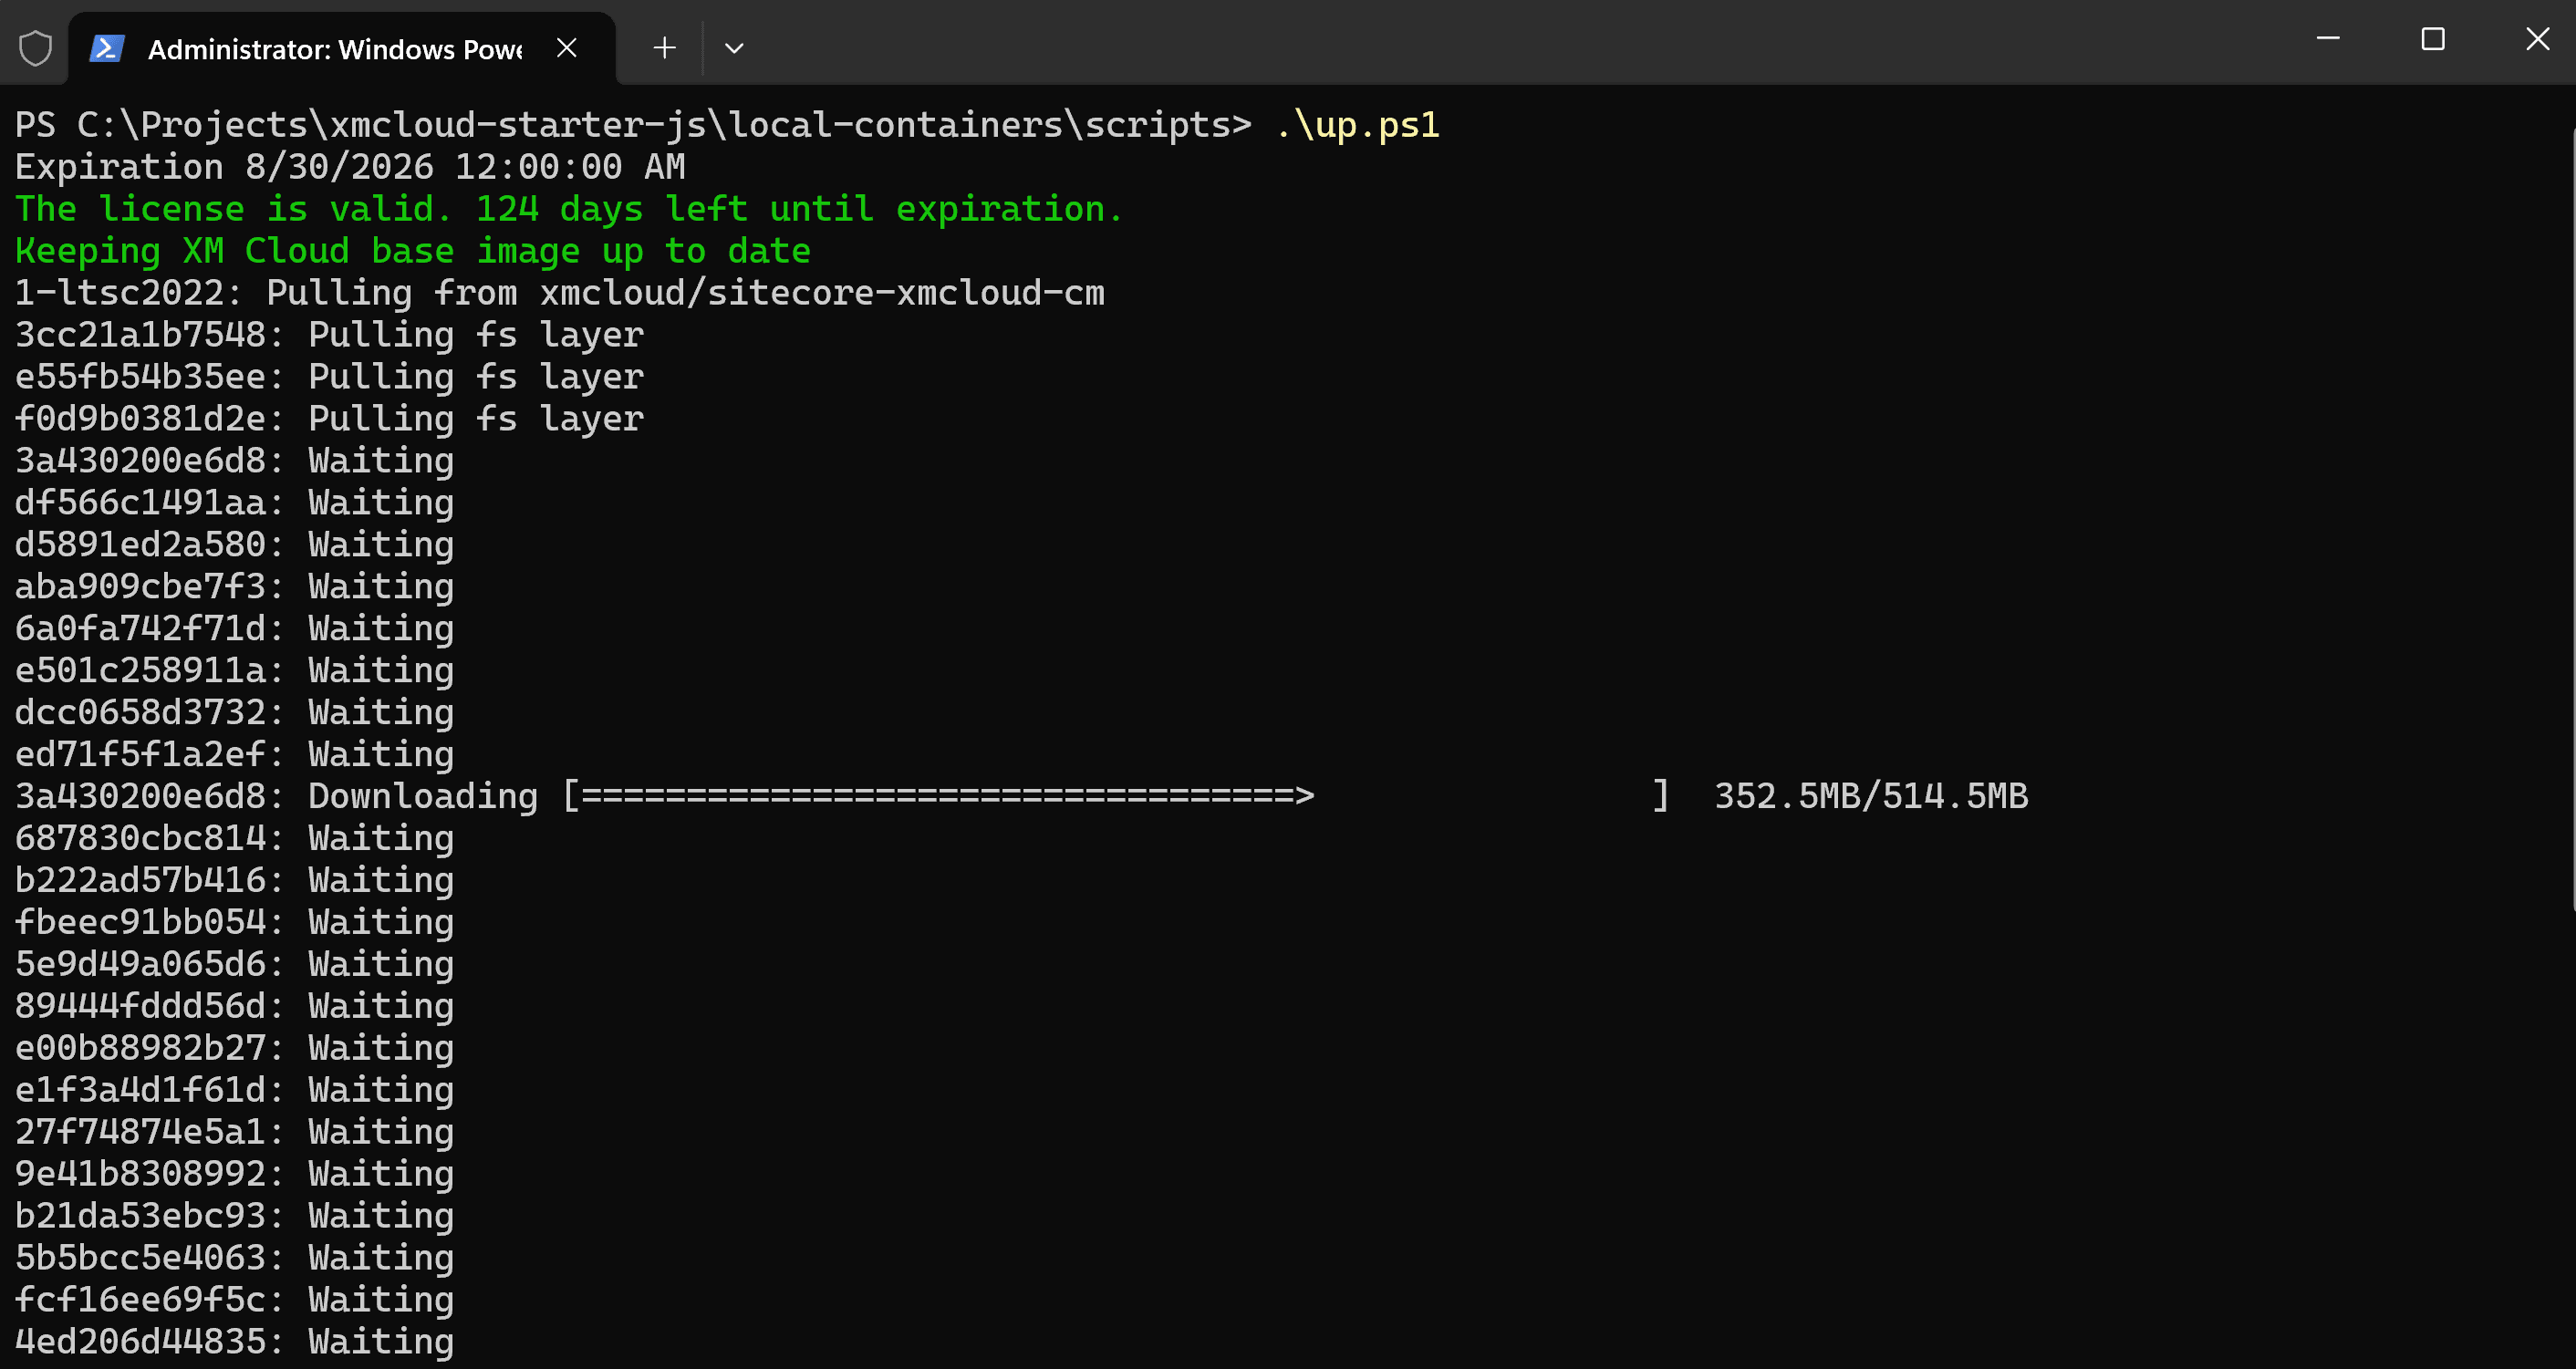Screen dimensions: 2576x1369
Task: Close the Windows Terminal window
Action: tap(2537, 39)
